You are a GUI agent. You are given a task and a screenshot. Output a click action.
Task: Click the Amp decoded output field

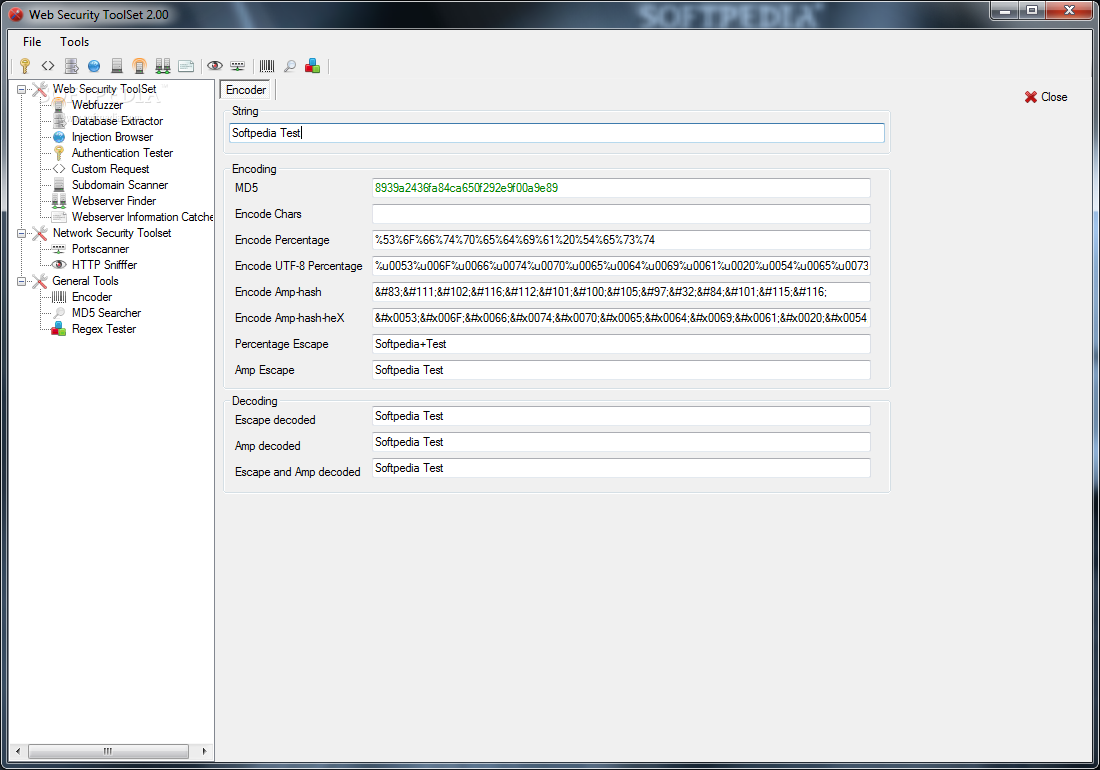click(x=621, y=442)
